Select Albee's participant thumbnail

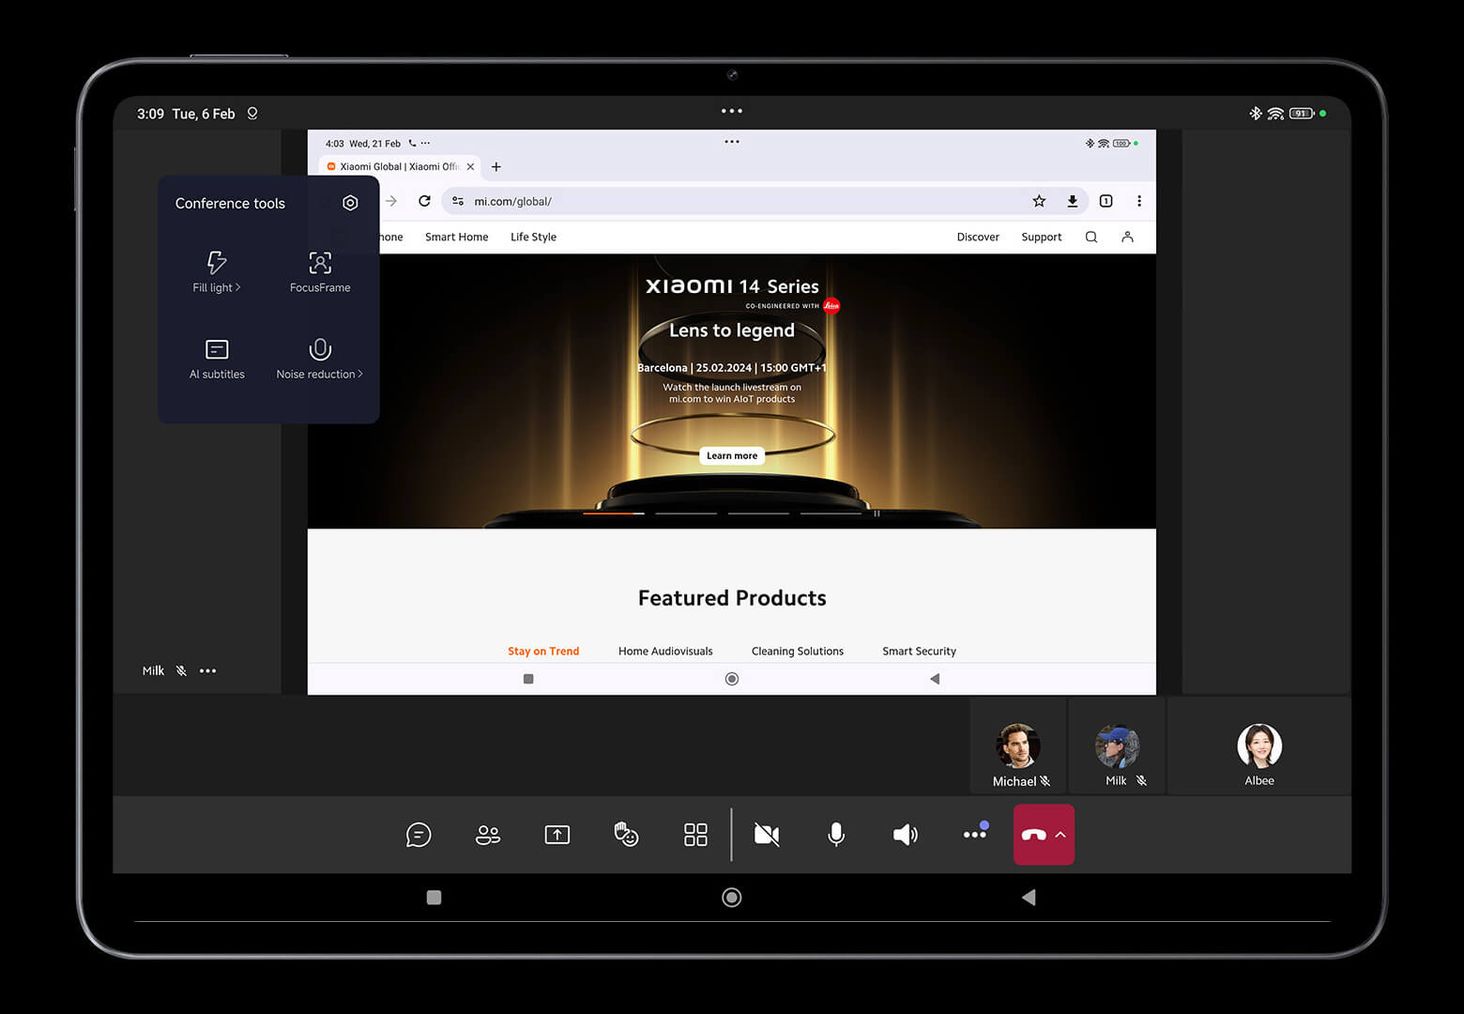pyautogui.click(x=1259, y=754)
